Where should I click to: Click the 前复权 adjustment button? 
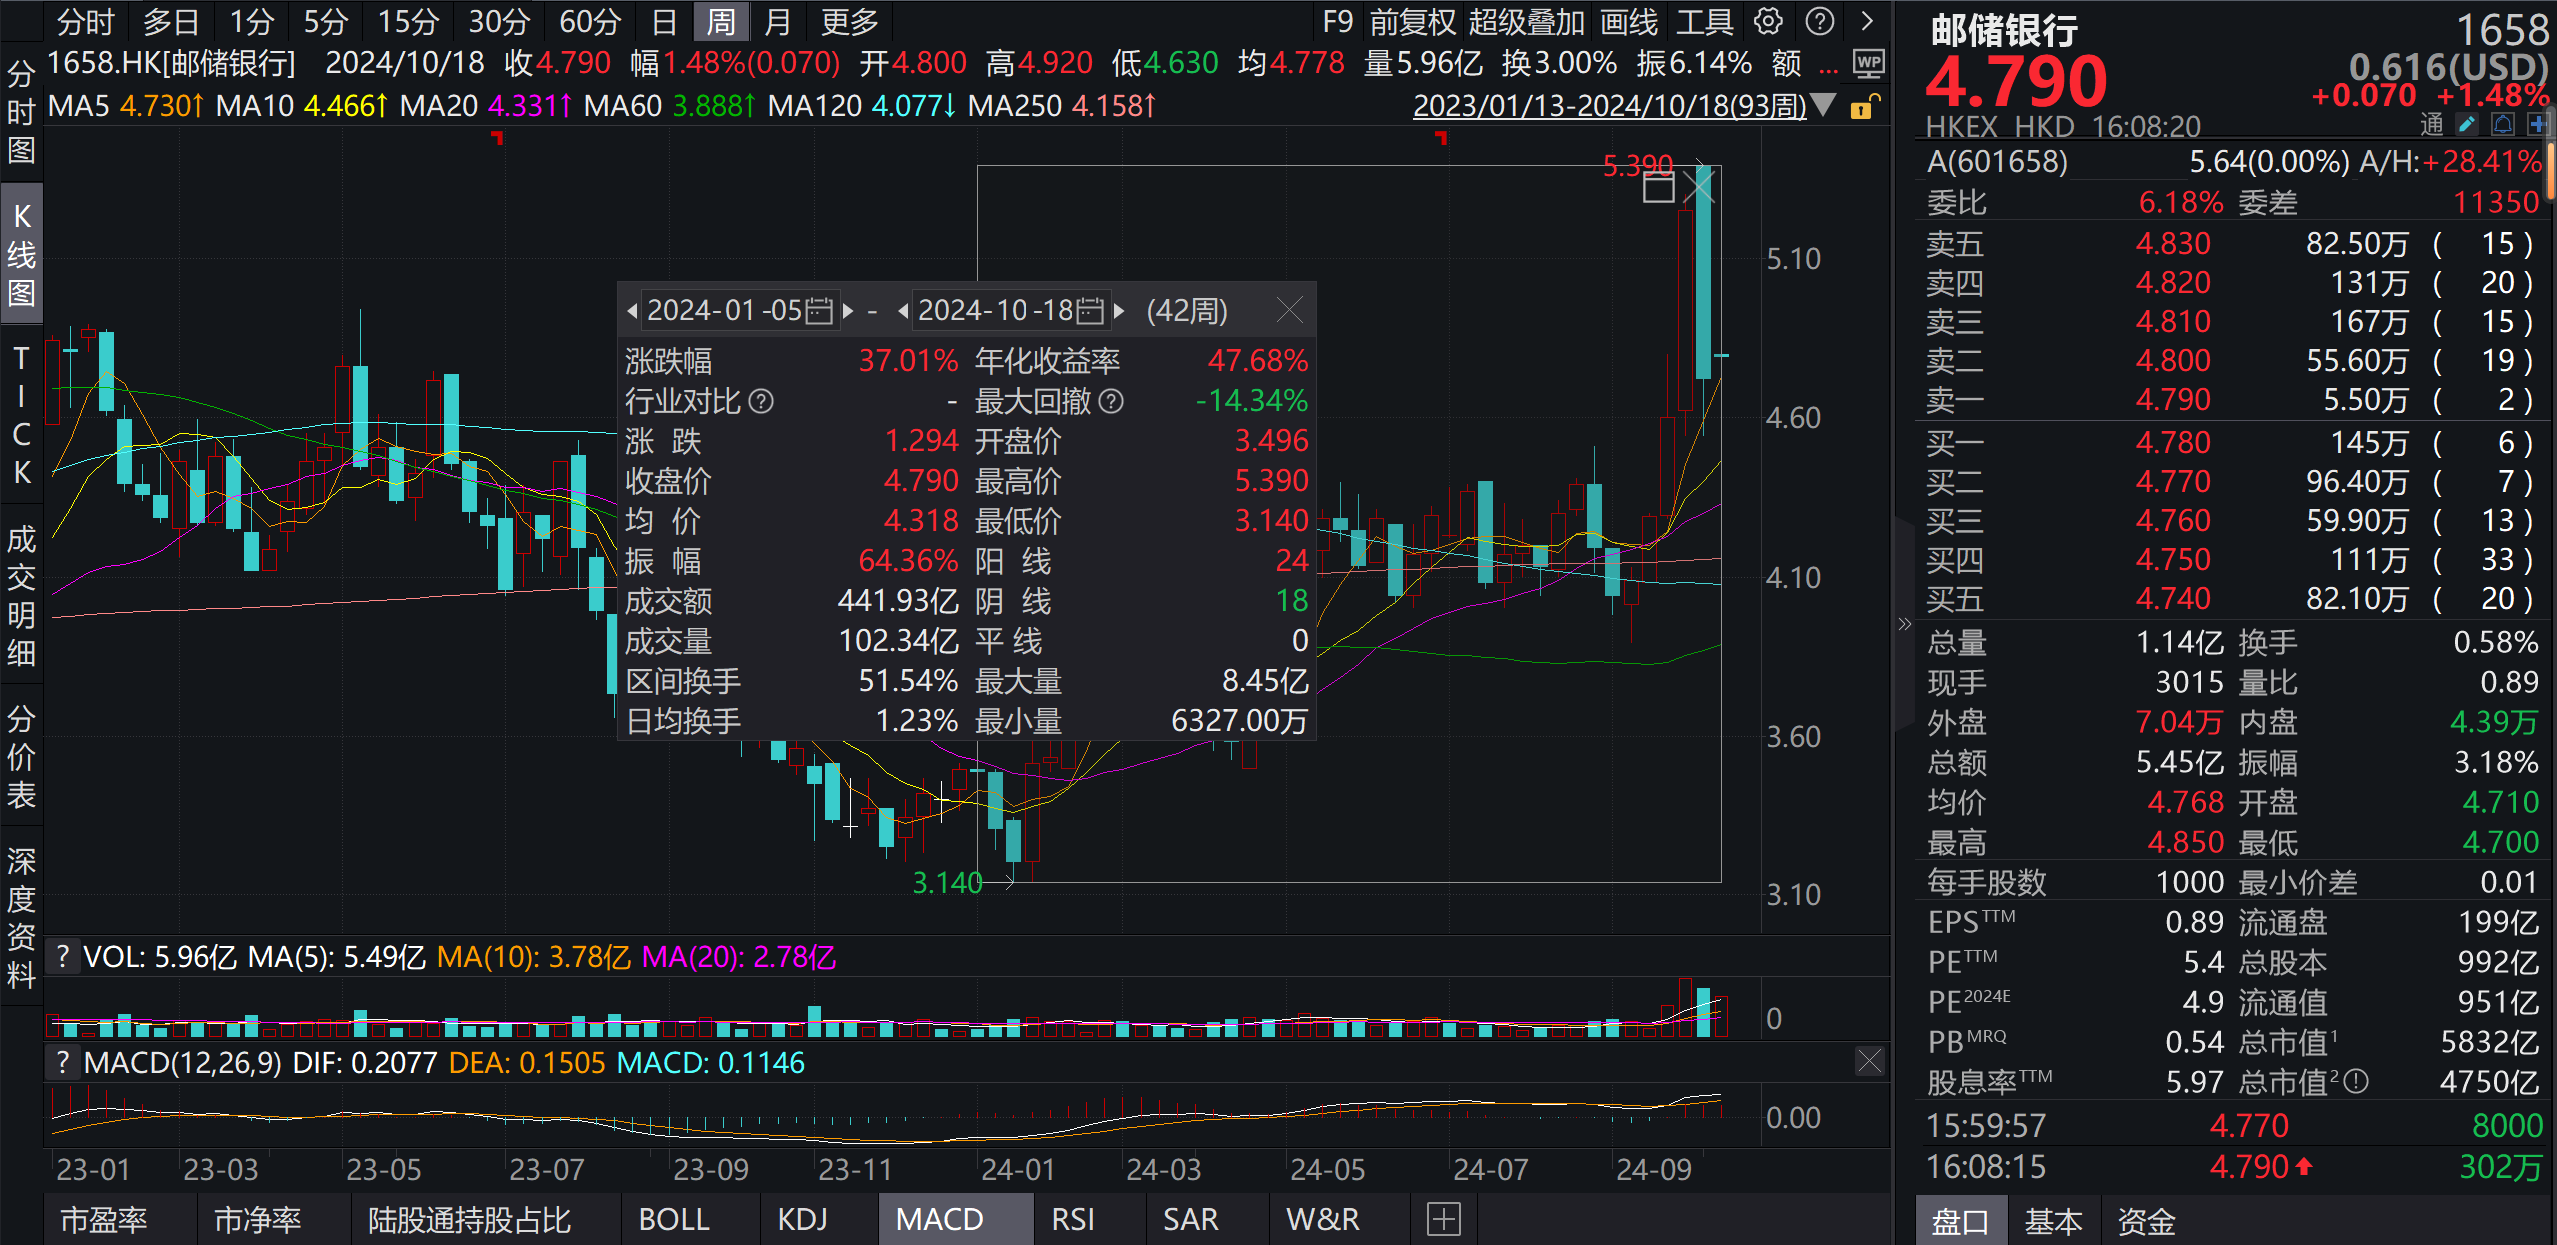(1413, 21)
